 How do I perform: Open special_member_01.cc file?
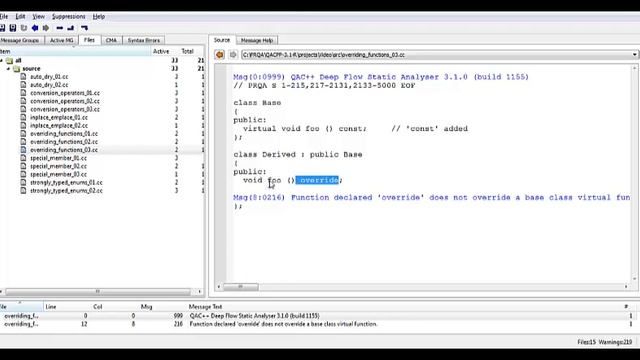point(58,158)
